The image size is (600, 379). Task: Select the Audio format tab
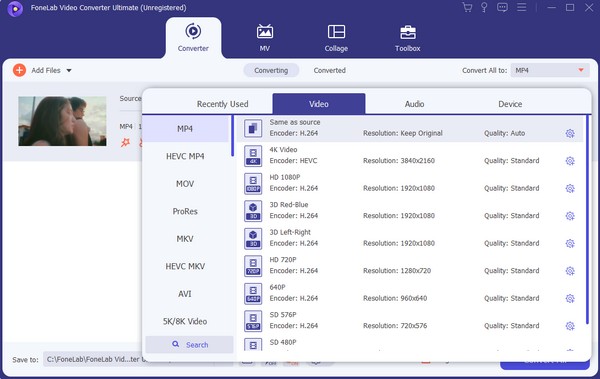click(414, 104)
